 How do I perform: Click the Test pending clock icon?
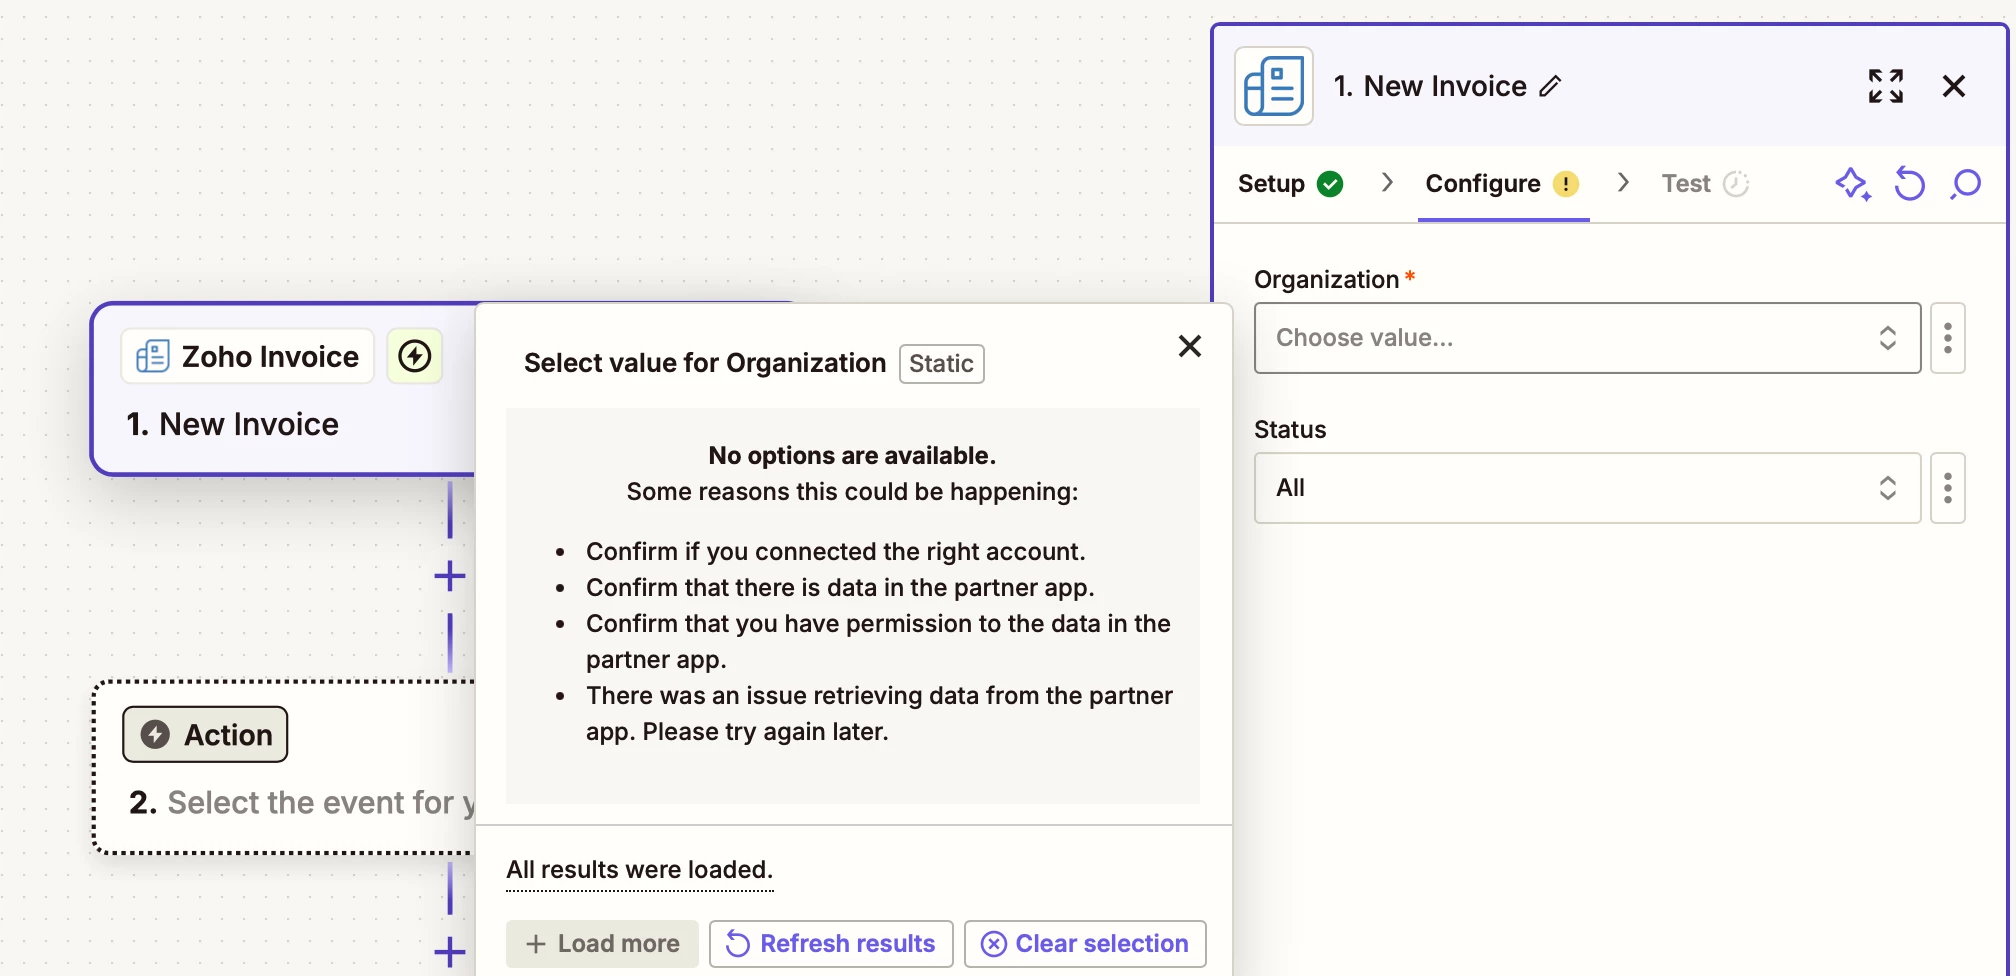click(1736, 184)
